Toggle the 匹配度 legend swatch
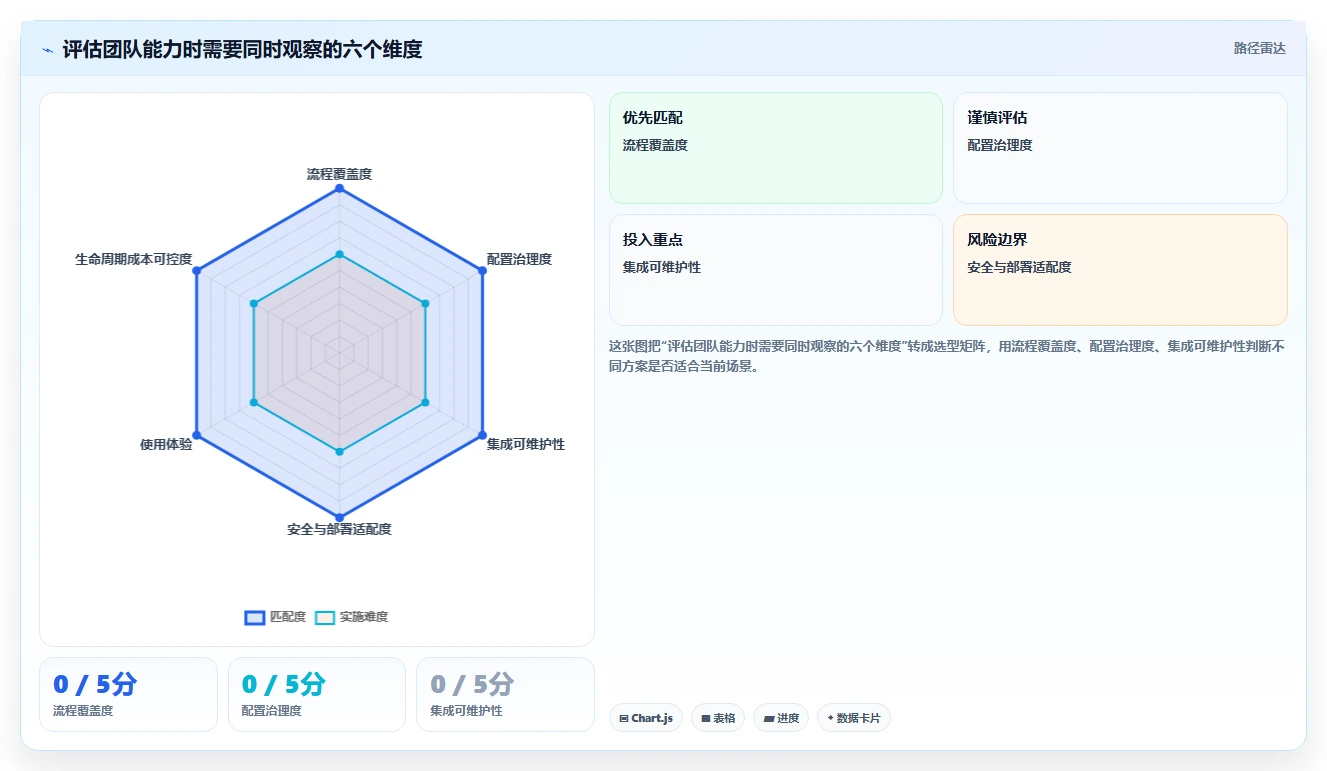The image size is (1327, 771). point(255,618)
